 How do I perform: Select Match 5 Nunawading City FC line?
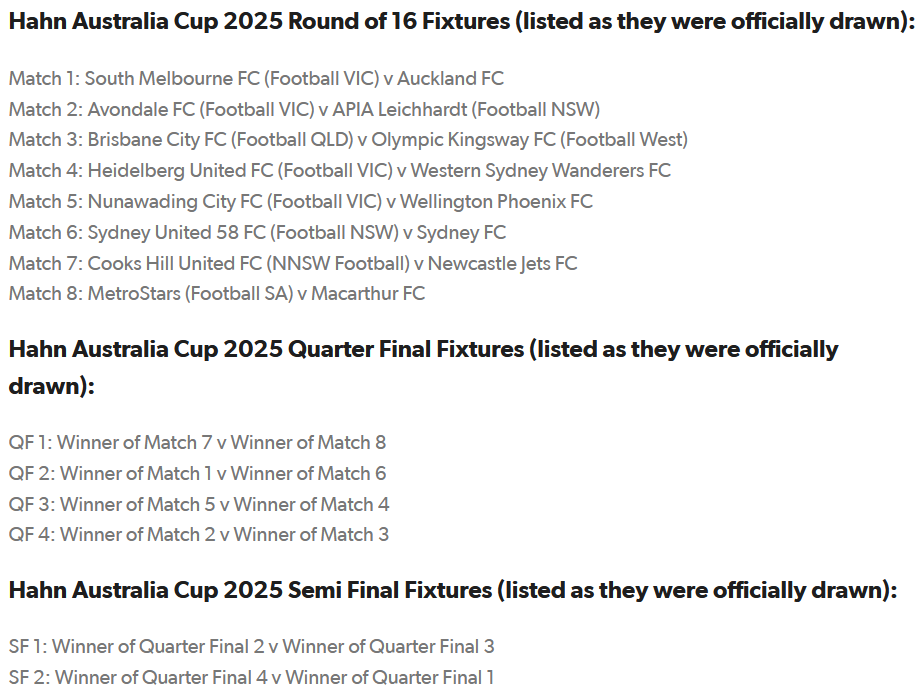click(301, 202)
